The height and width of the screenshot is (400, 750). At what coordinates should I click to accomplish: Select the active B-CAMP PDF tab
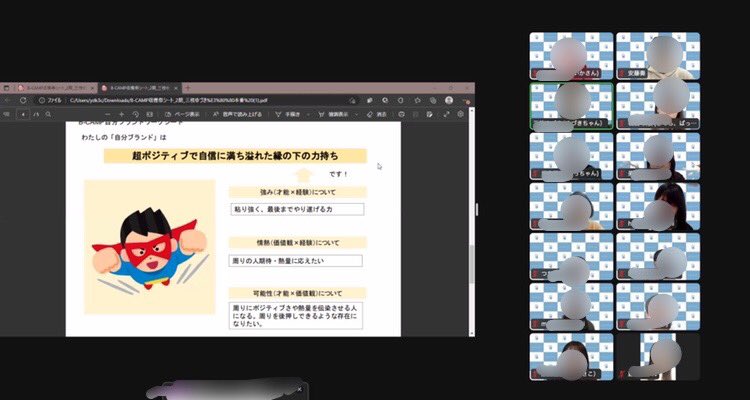point(139,88)
